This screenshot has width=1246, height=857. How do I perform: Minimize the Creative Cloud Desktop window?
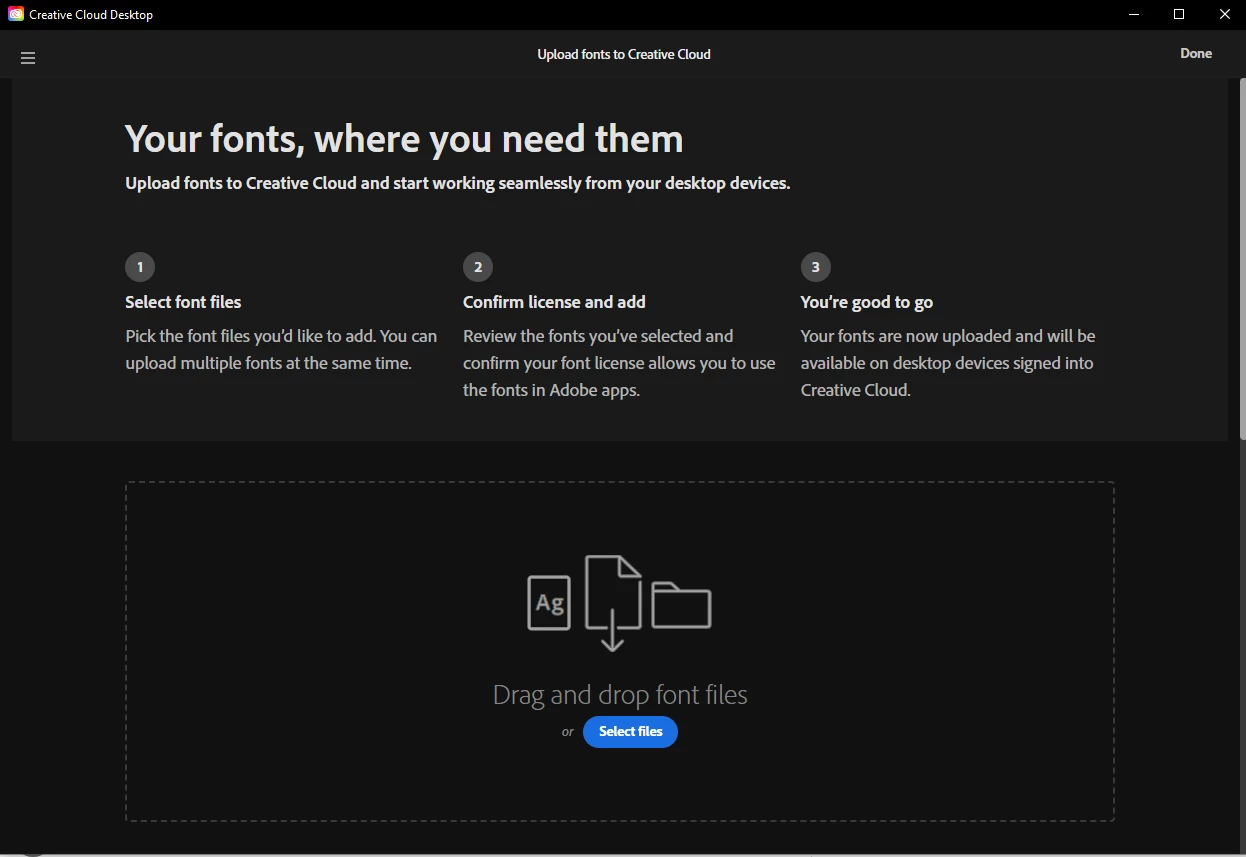tap(1134, 15)
